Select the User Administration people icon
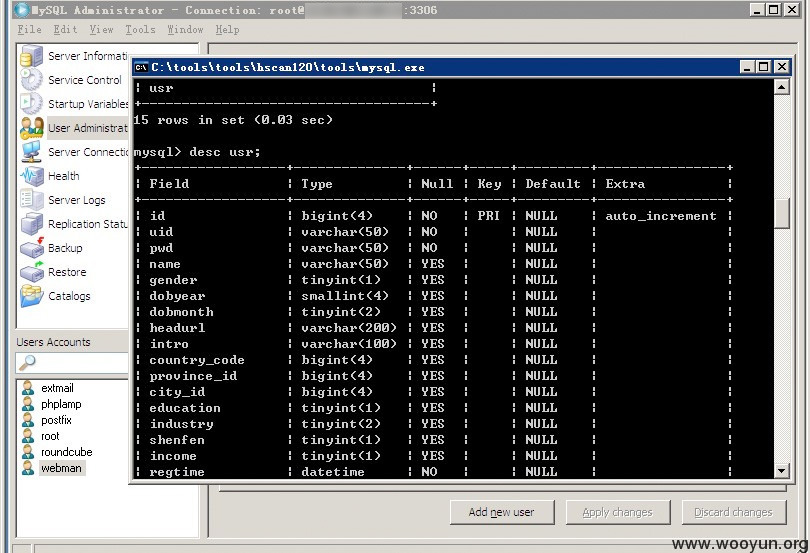Viewport: 810px width, 553px height. [32, 128]
